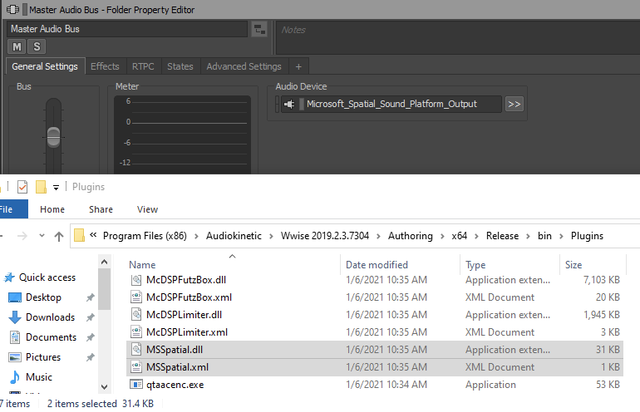Screen dimensions: 640x412
Task: Unpin Desktop using its pin icon
Action: tap(90, 298)
